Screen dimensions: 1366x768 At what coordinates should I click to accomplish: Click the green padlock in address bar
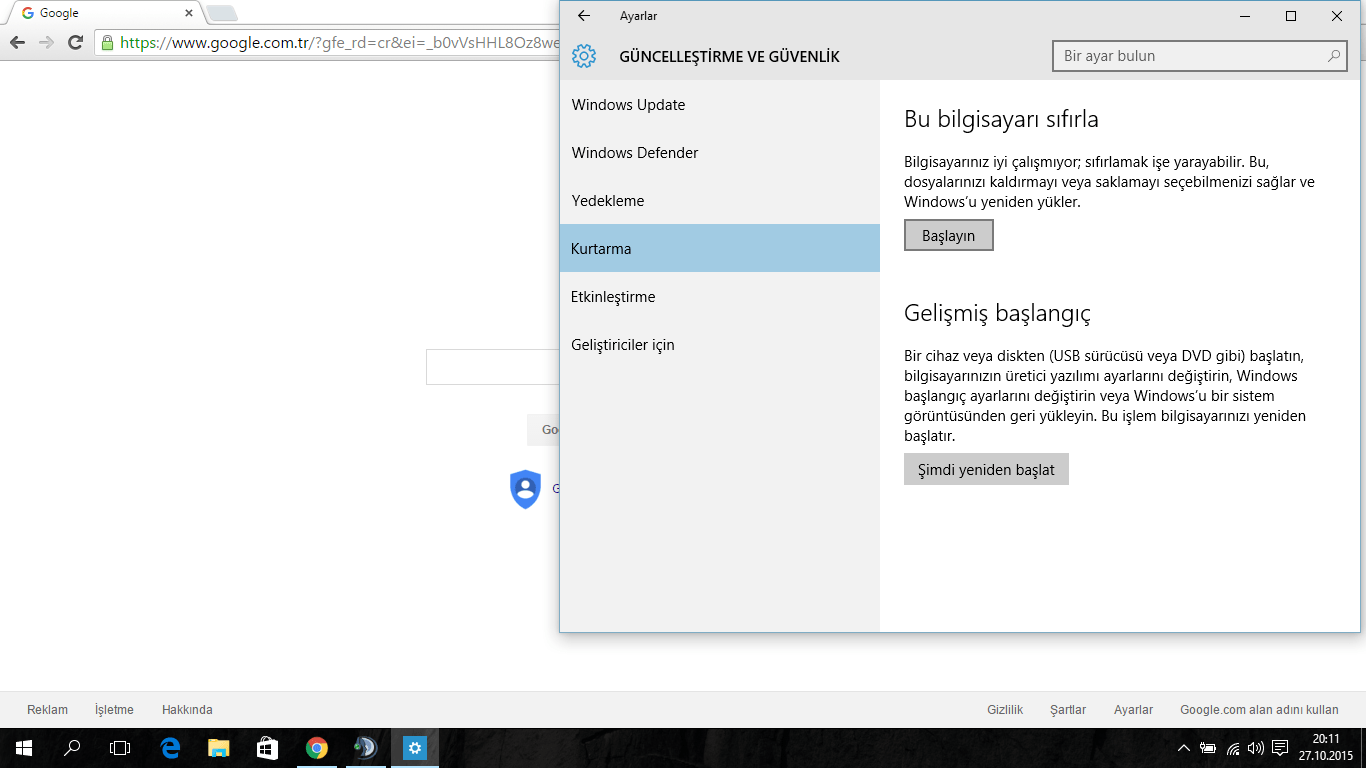[107, 42]
